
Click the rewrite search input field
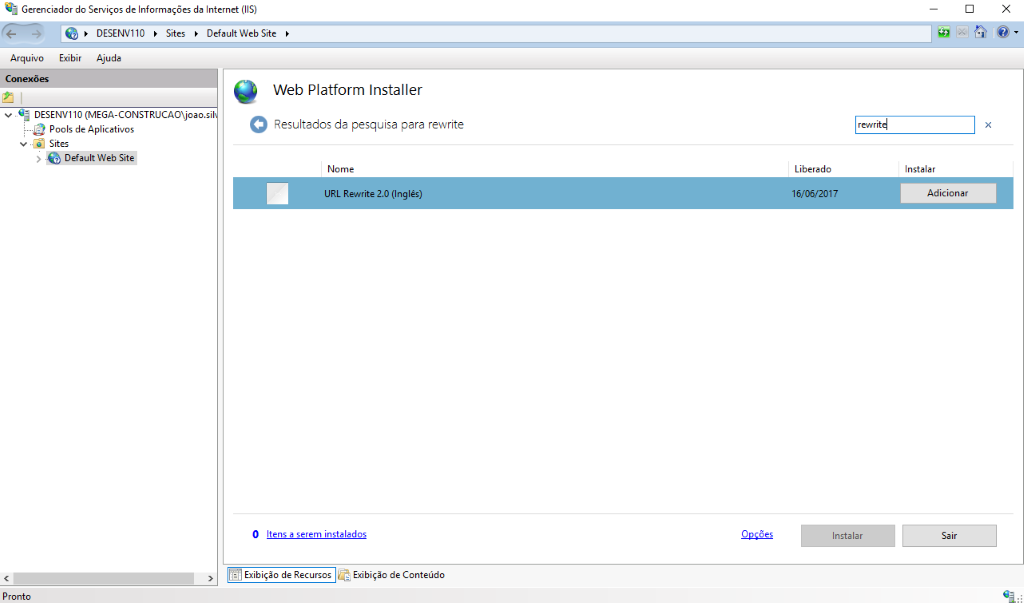[x=914, y=125]
